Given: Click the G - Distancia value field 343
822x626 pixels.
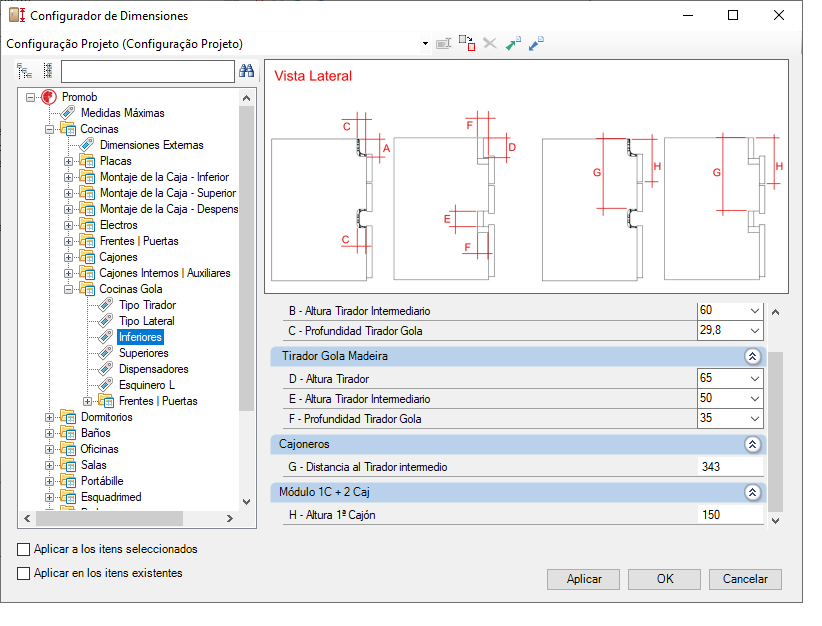Looking at the screenshot, I should [x=730, y=467].
